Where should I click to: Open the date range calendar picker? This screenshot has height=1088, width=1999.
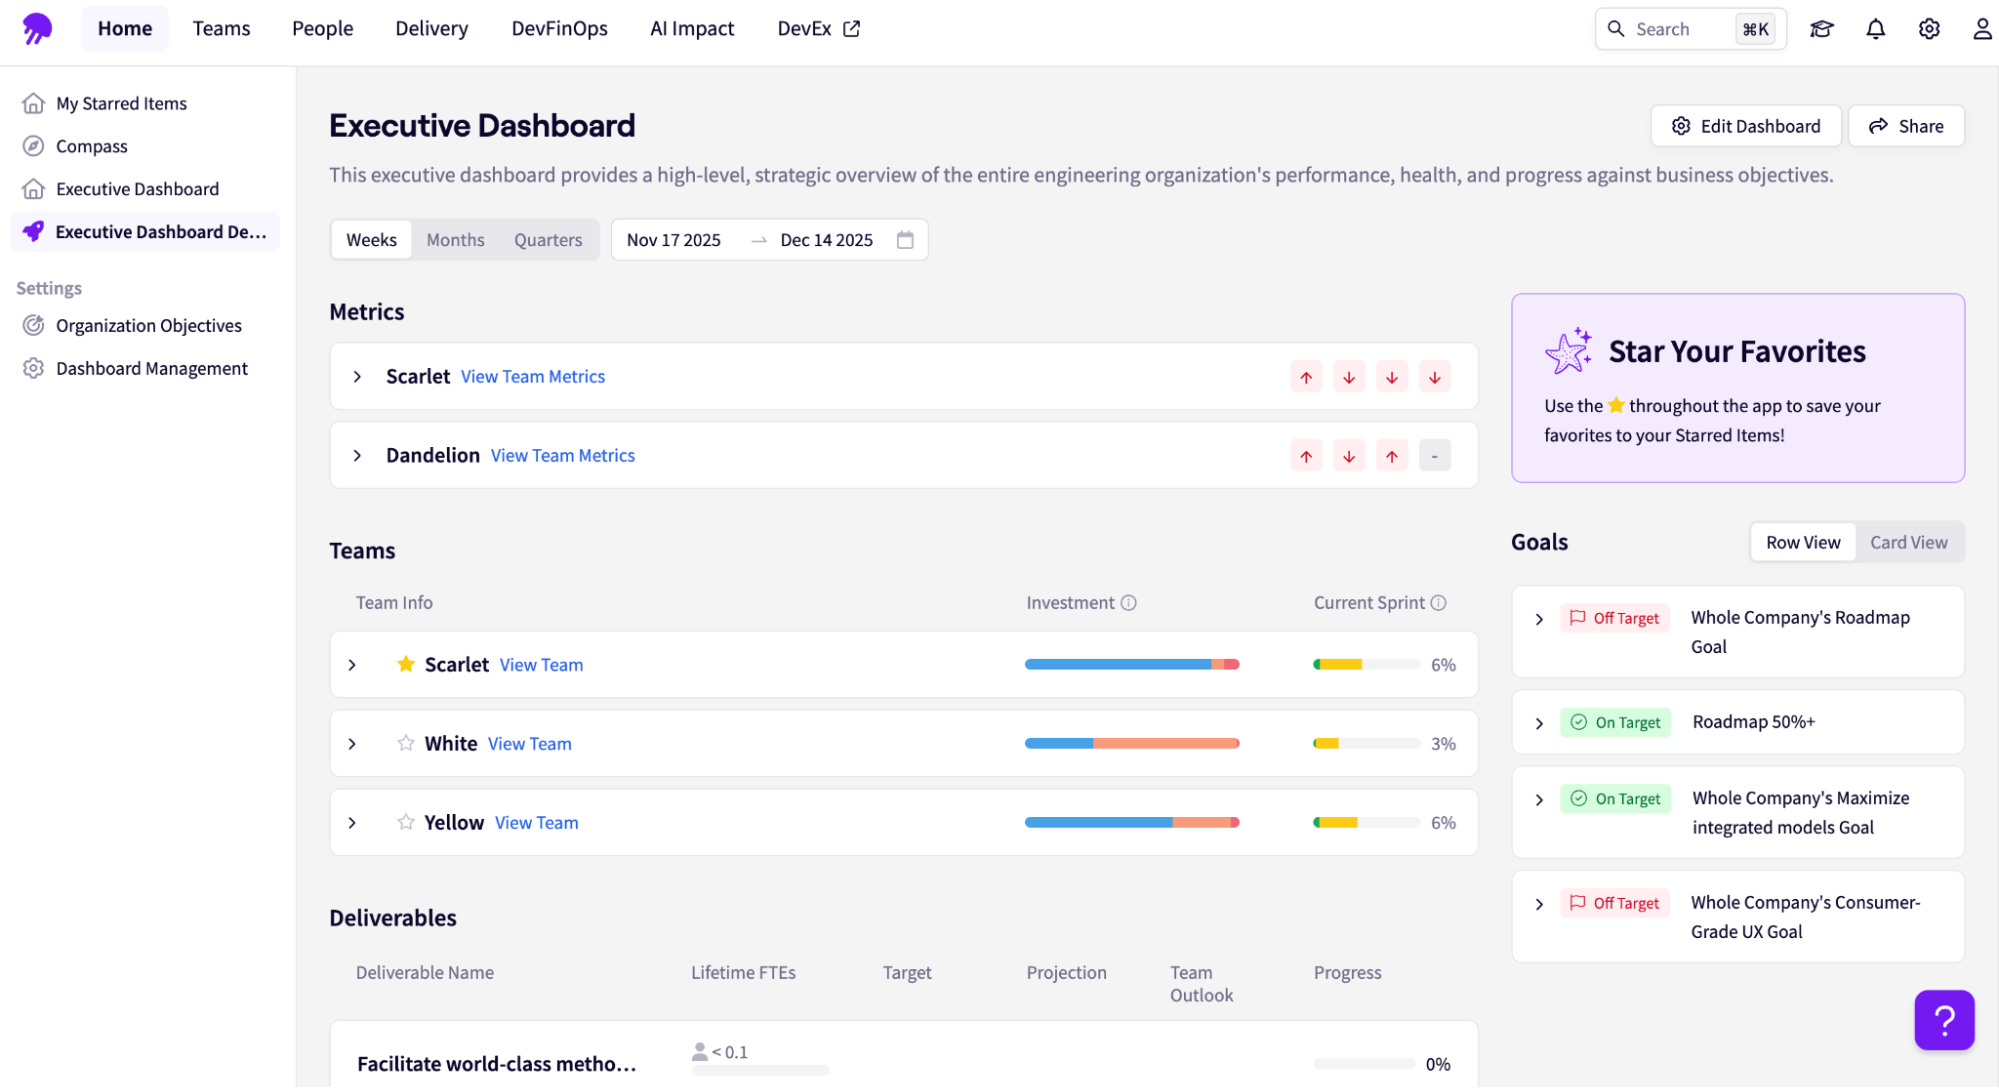click(906, 240)
